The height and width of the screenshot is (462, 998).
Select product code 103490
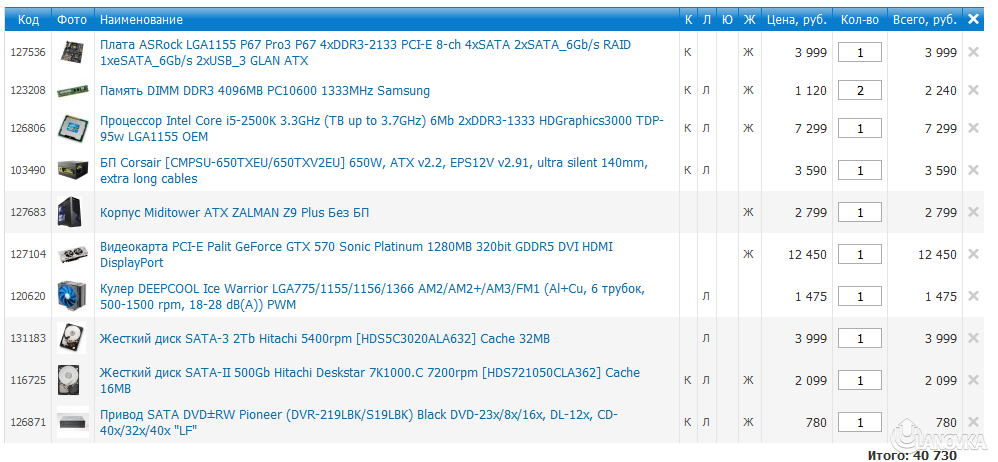pos(28,170)
